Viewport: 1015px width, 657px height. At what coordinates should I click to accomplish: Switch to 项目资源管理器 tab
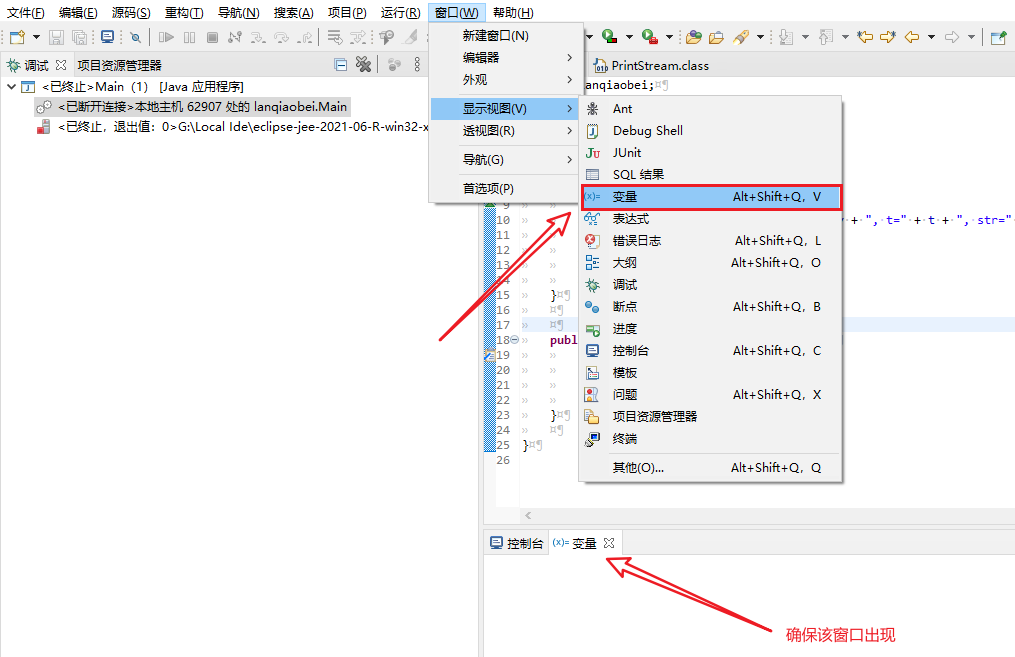pos(119,65)
